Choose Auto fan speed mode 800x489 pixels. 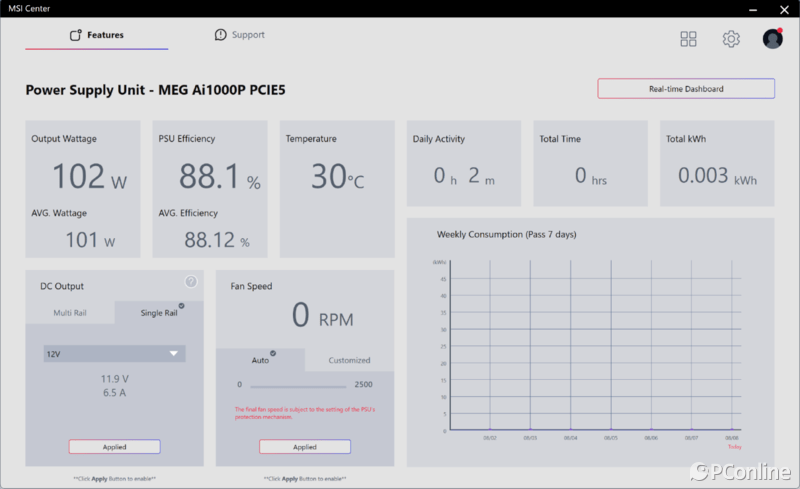260,360
